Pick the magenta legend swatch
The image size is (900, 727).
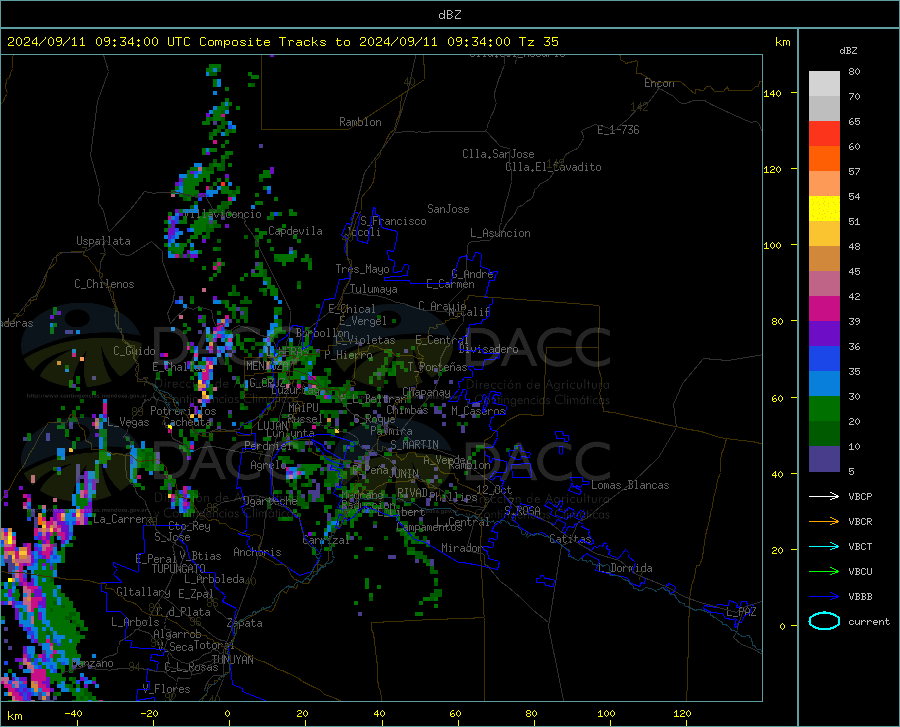[x=824, y=309]
